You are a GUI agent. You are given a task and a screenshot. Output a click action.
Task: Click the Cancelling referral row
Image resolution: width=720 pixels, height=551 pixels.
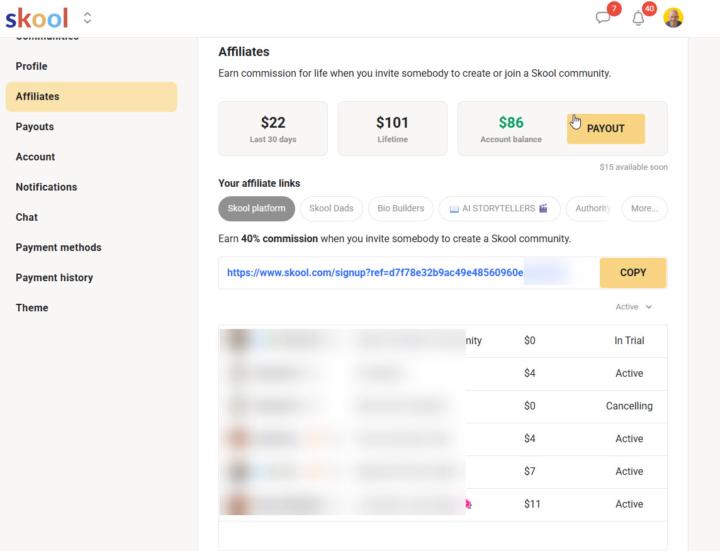(x=443, y=406)
